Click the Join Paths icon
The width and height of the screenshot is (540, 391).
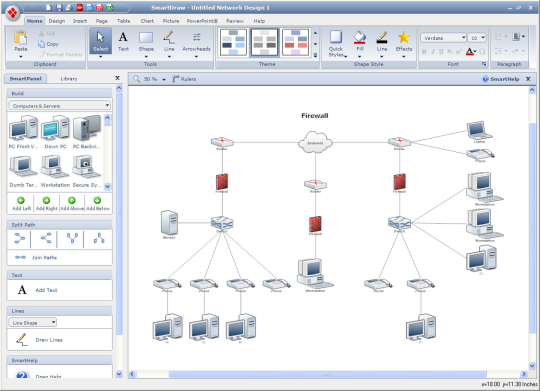[20, 257]
